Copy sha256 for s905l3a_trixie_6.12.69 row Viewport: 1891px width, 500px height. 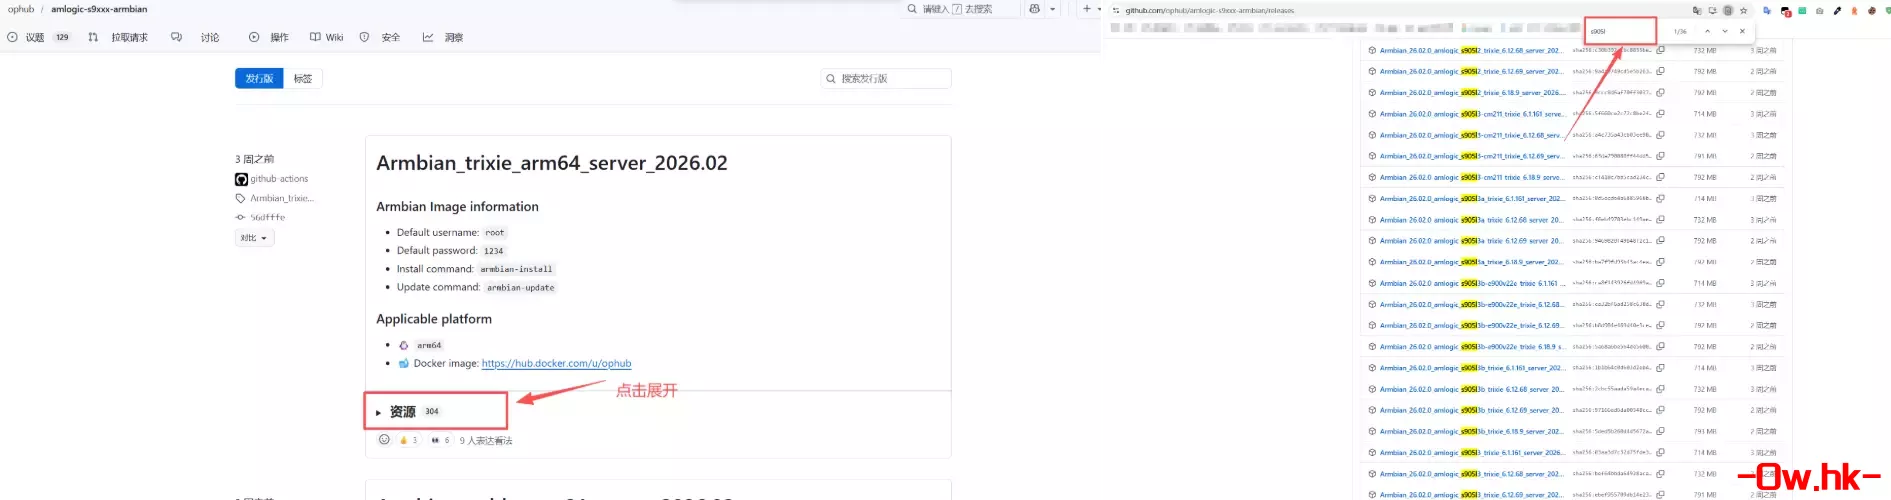click(1660, 241)
